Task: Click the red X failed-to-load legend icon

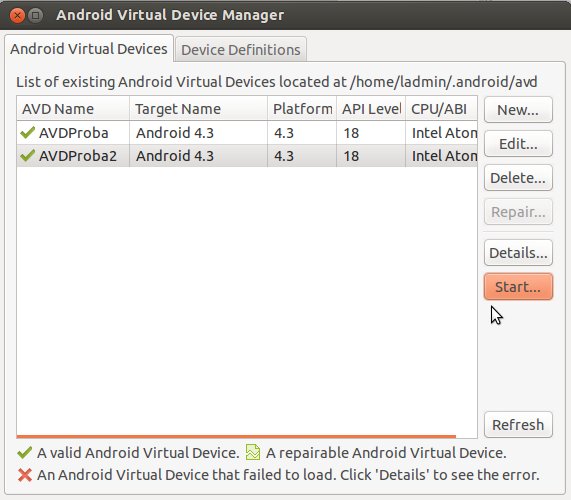Action: click(x=24, y=475)
